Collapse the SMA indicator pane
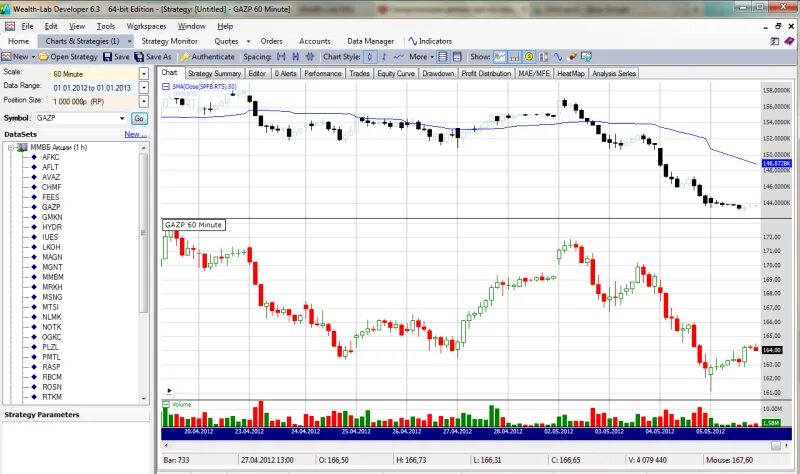Viewport: 800px width, 474px height. [166, 87]
